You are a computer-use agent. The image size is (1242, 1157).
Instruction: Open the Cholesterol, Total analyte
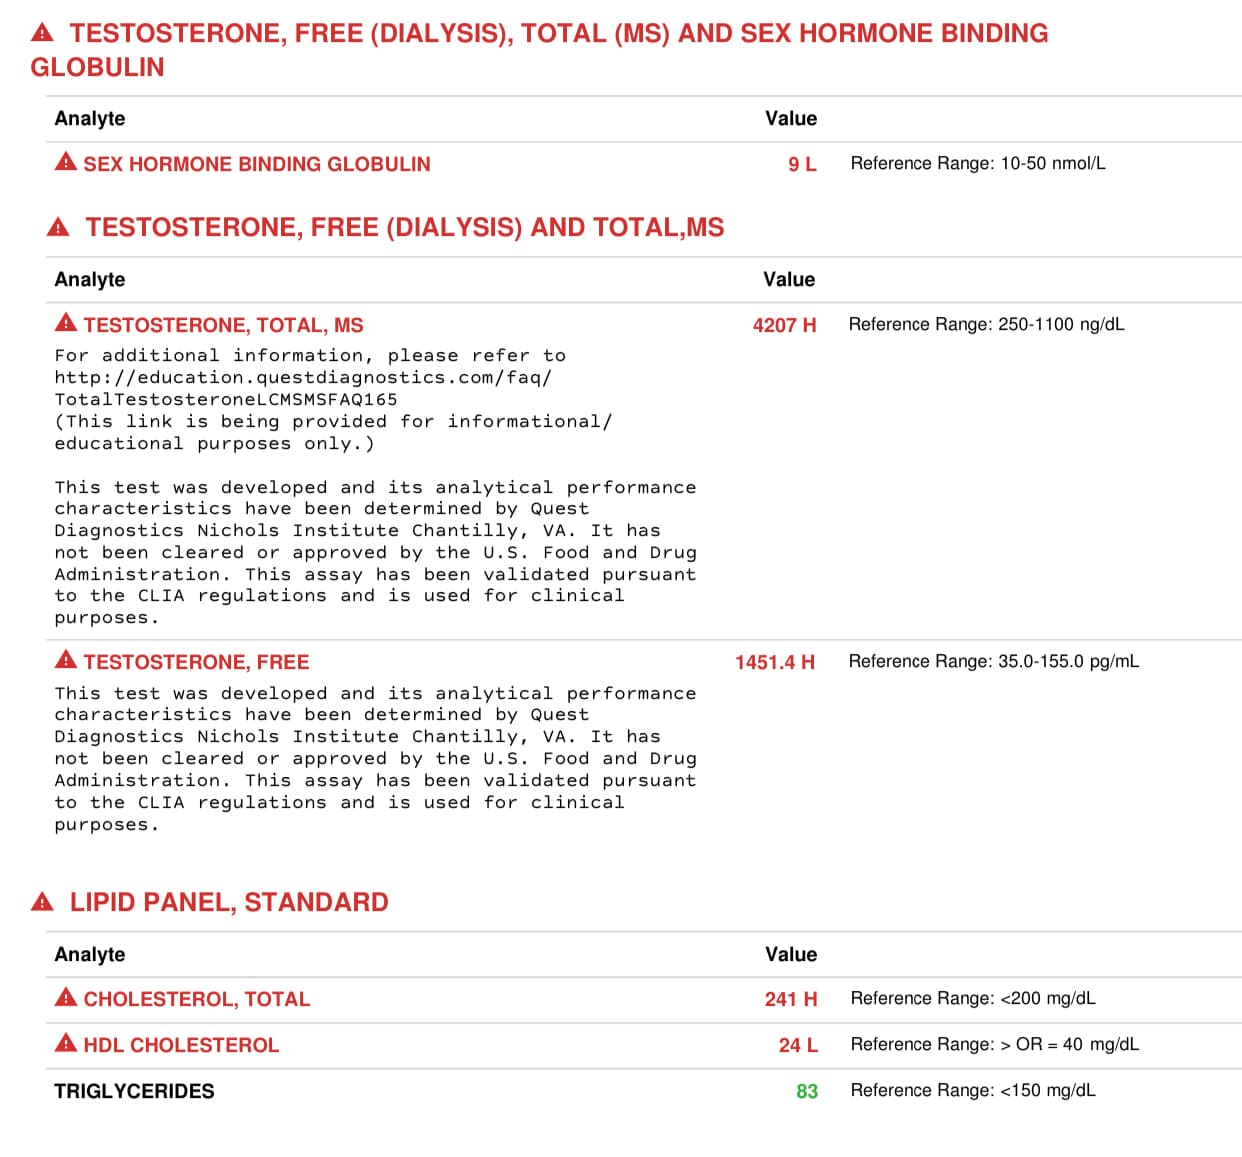click(x=196, y=999)
